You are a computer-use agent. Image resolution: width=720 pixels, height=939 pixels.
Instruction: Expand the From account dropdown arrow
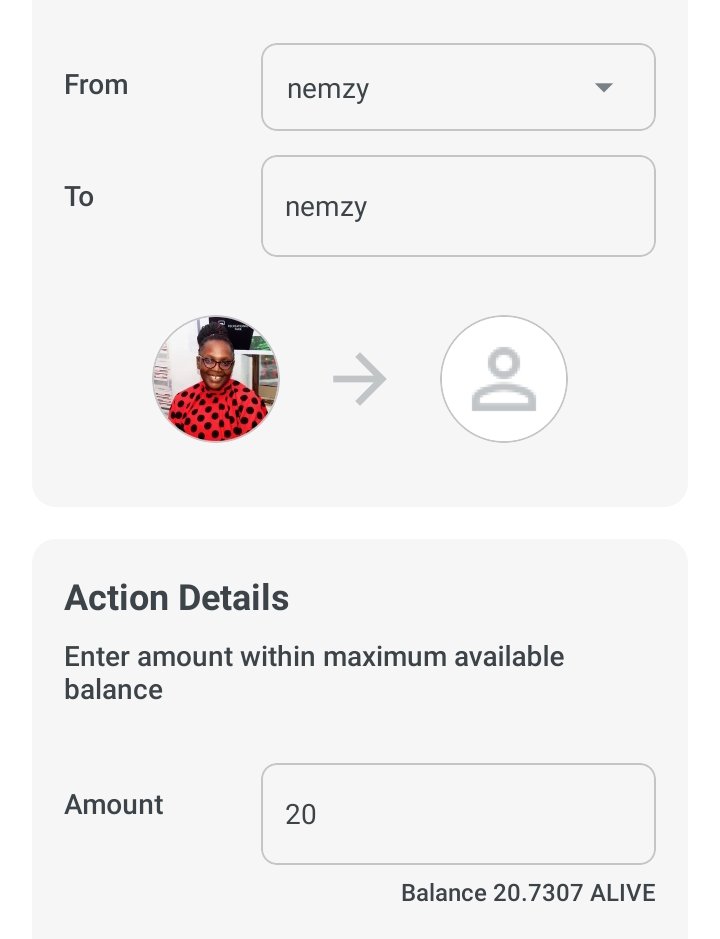[603, 87]
